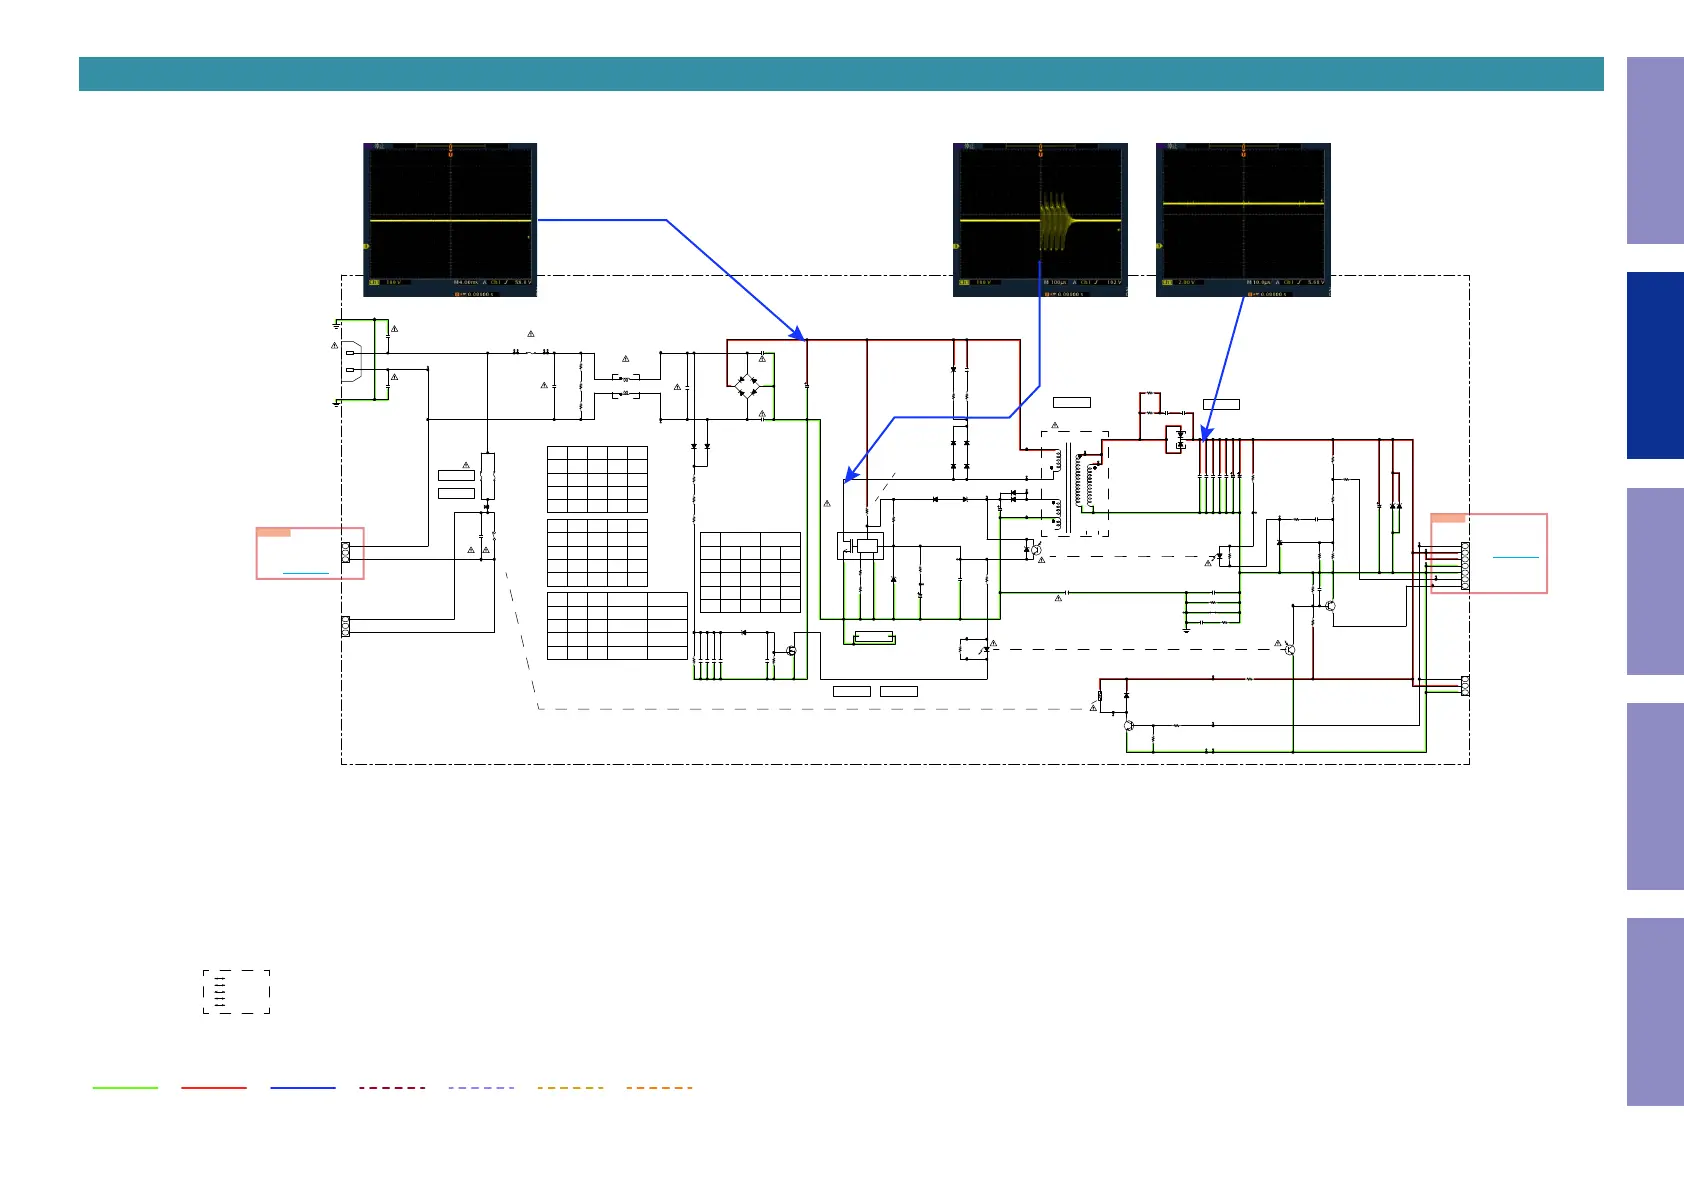Click the solid blue legend line
This screenshot has height=1191, width=1684.
pyautogui.click(x=303, y=1087)
